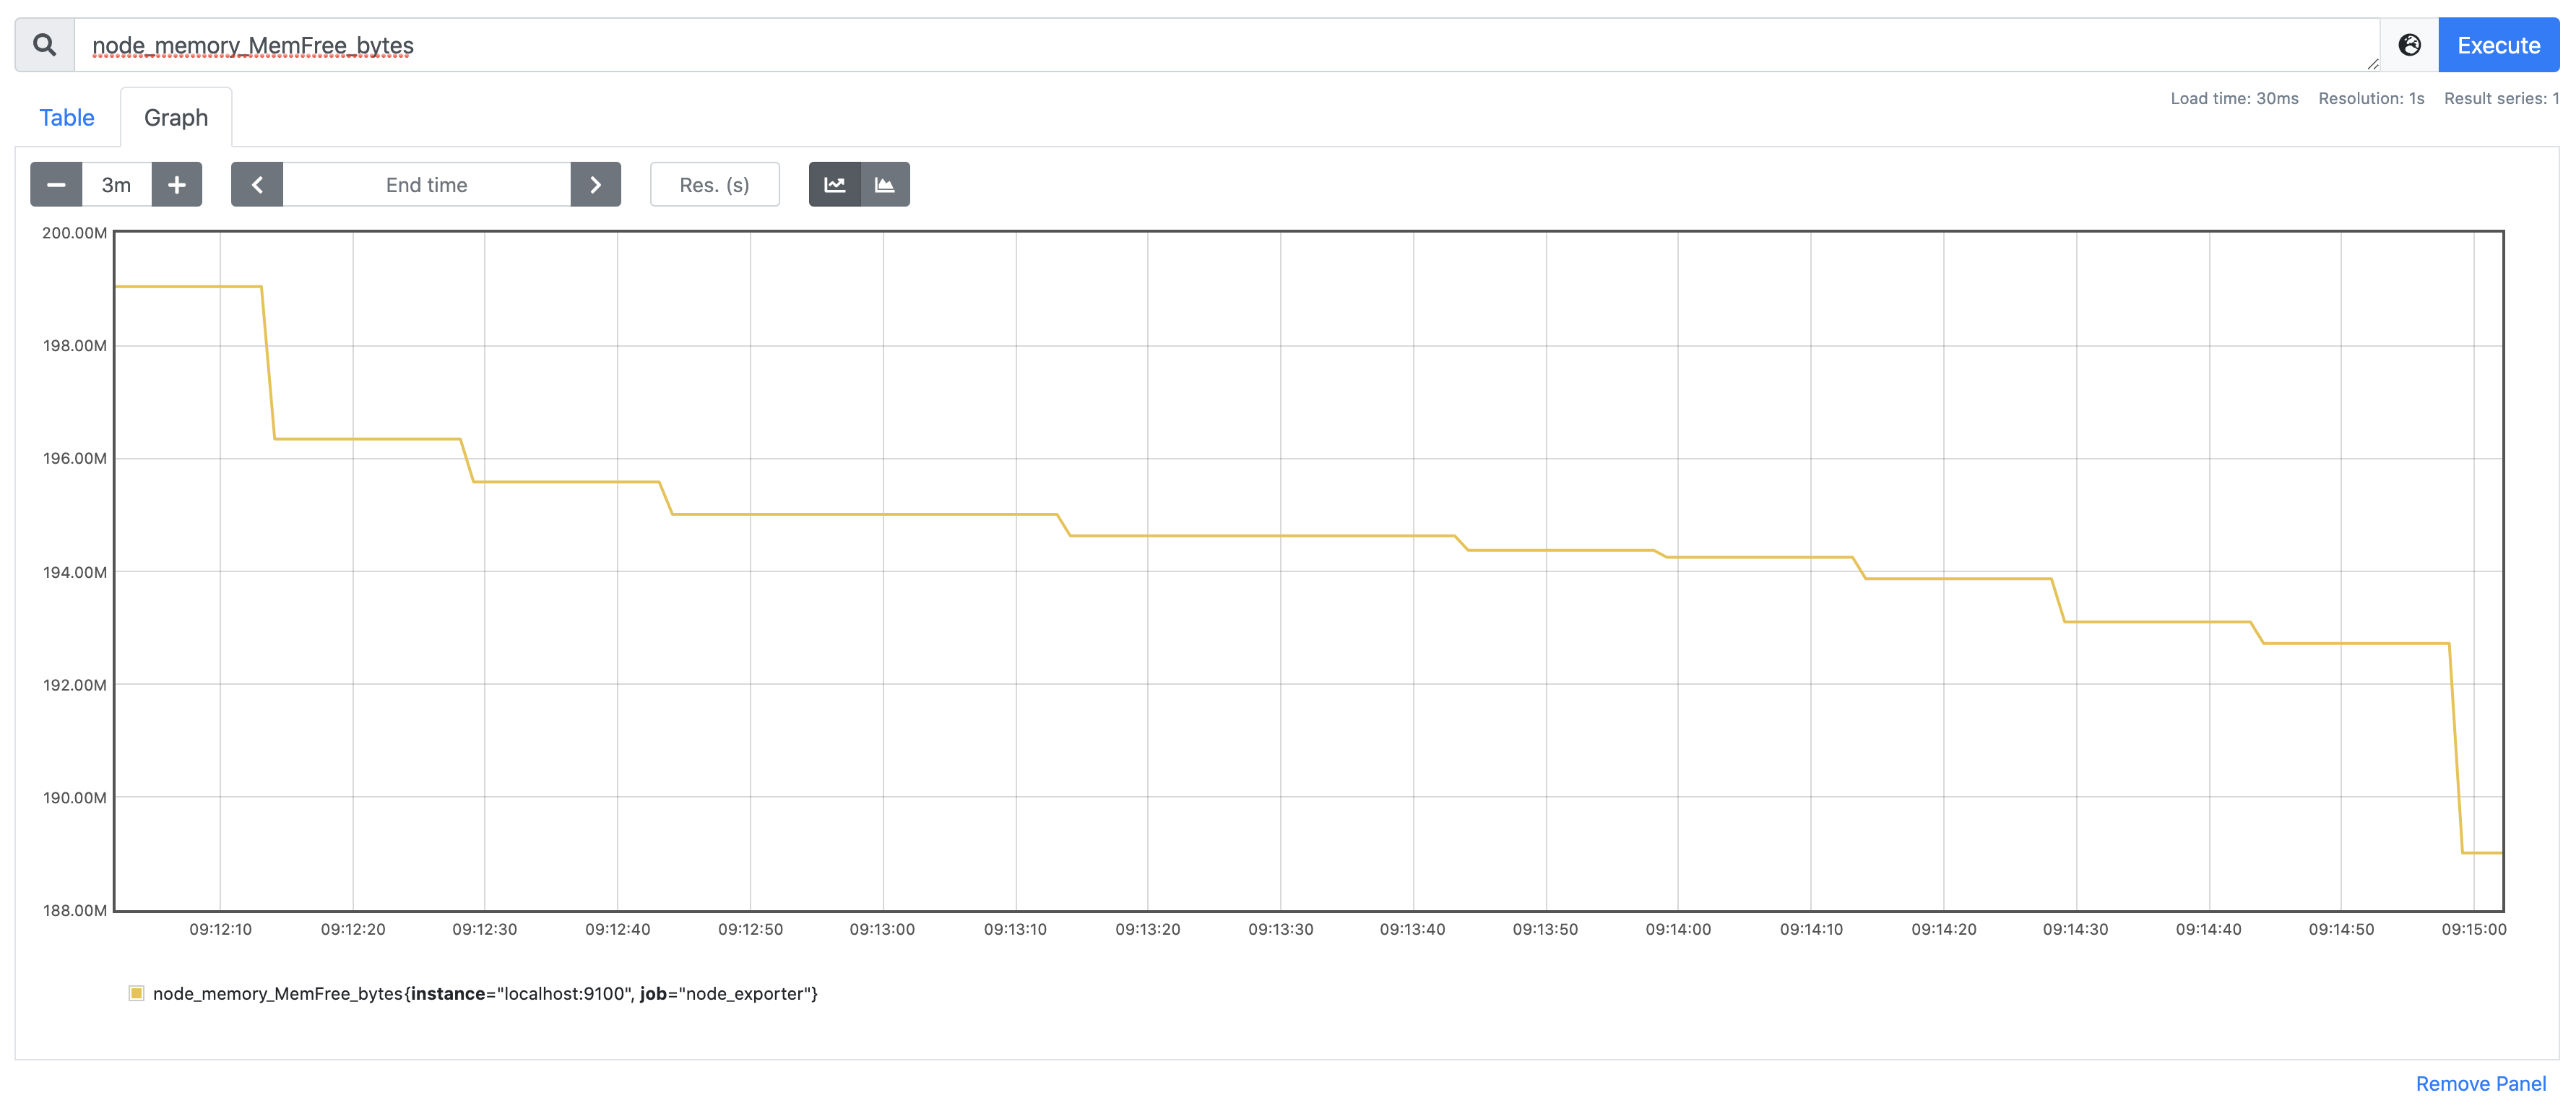Click the Remove Panel link

click(2480, 1084)
